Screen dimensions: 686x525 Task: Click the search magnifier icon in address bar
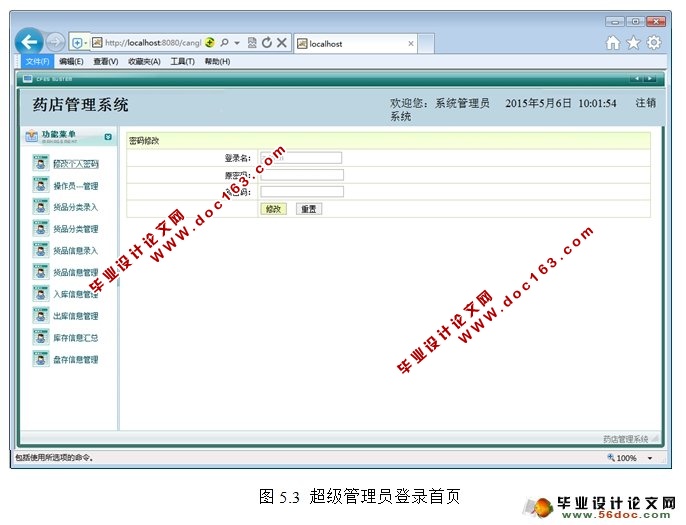tap(224, 42)
